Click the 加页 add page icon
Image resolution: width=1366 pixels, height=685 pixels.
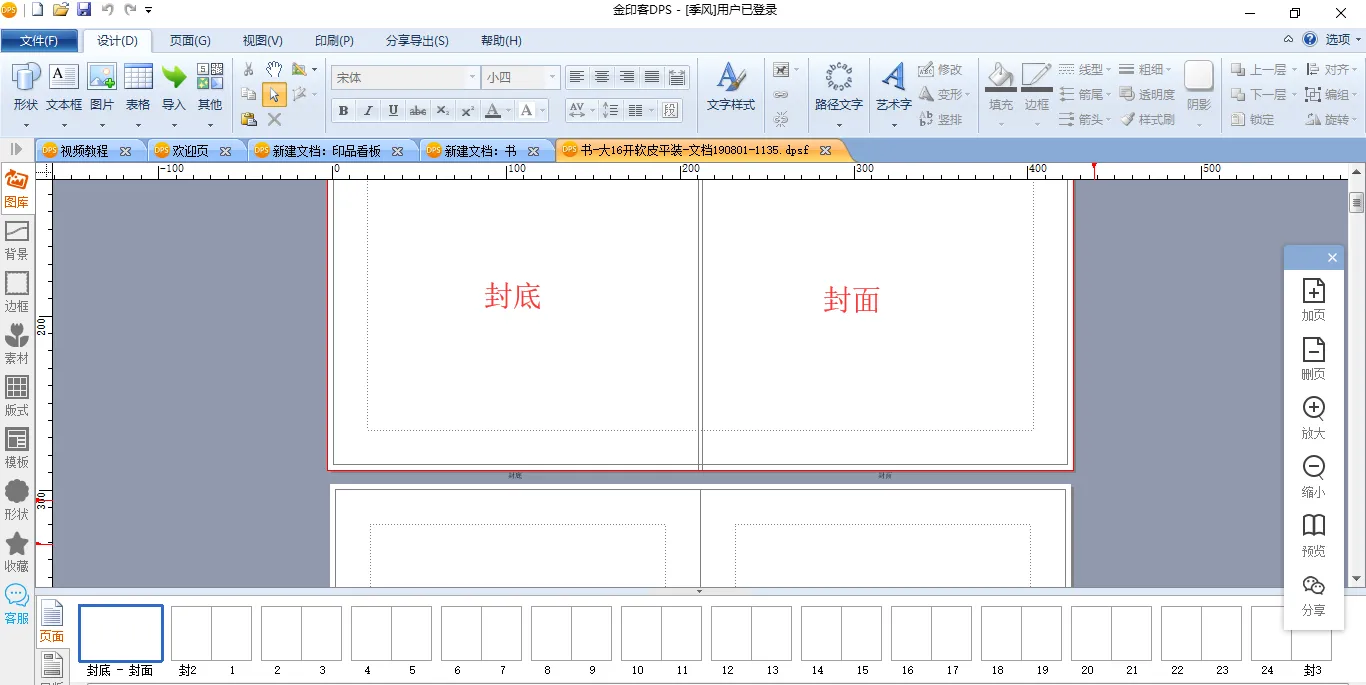tap(1313, 299)
